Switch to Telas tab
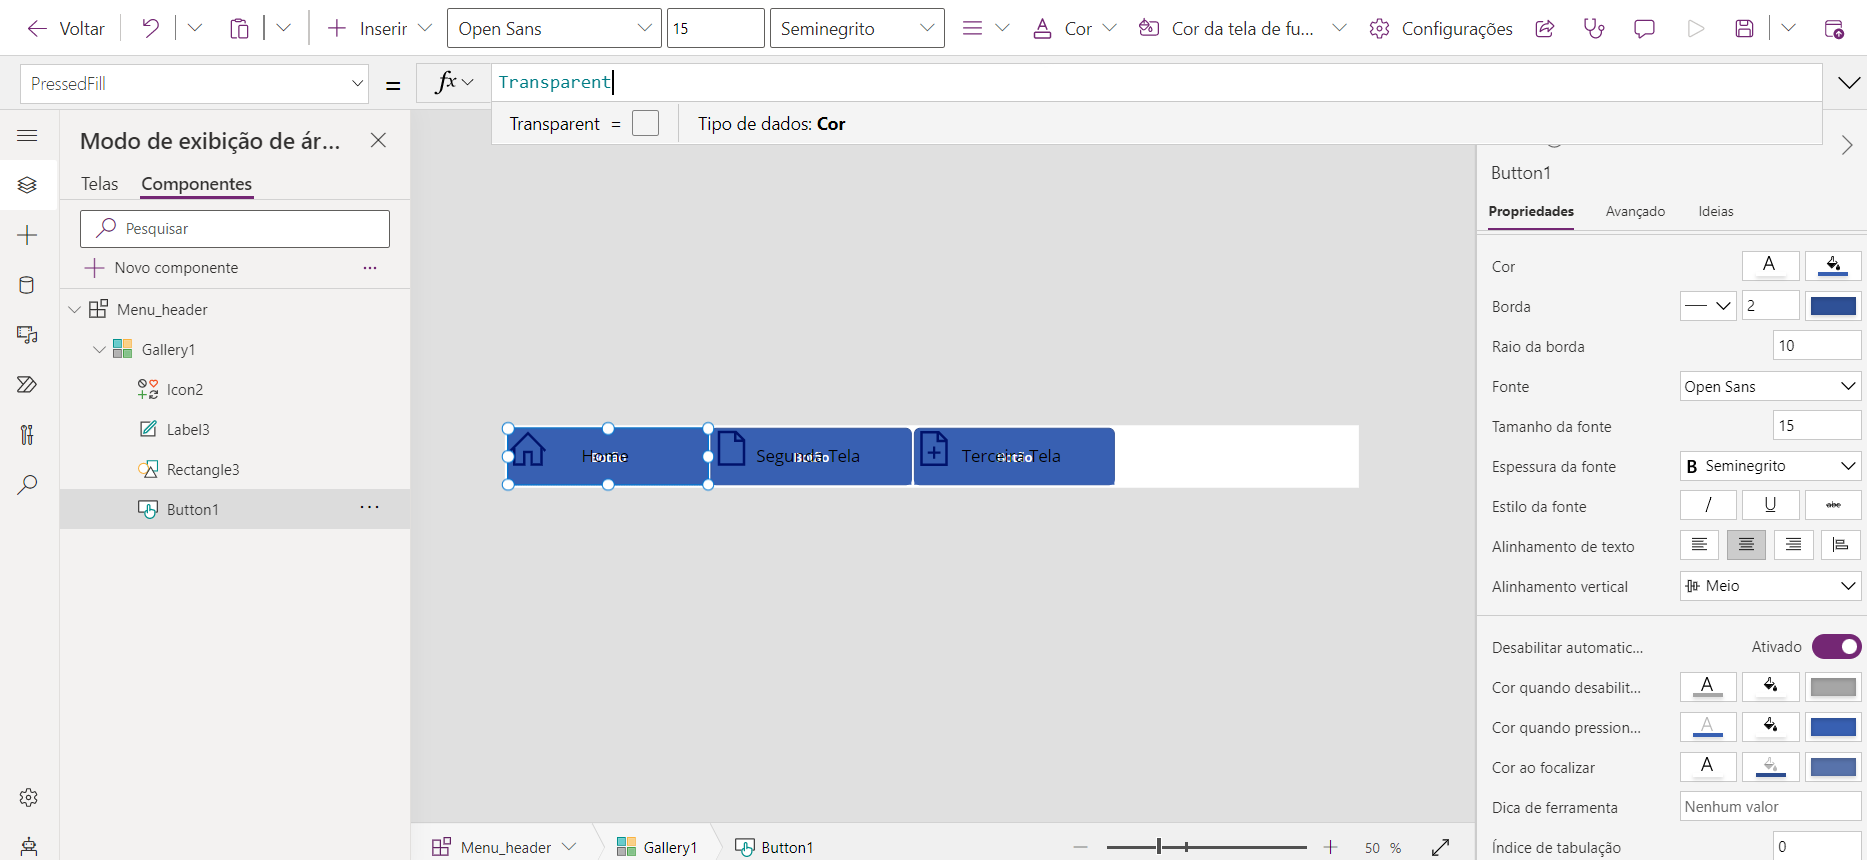 100,184
